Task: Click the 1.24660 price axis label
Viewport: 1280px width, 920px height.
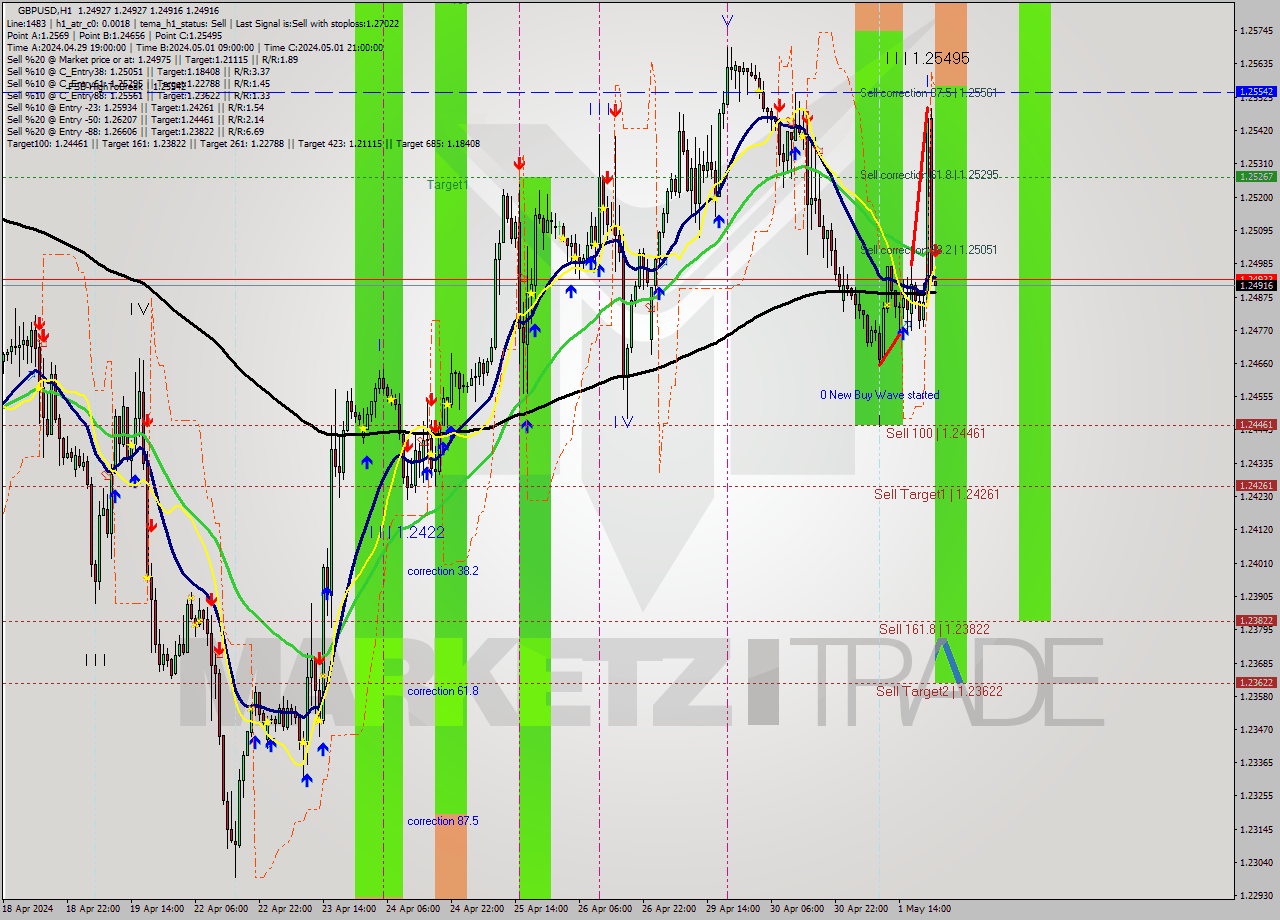Action: pos(1256,364)
